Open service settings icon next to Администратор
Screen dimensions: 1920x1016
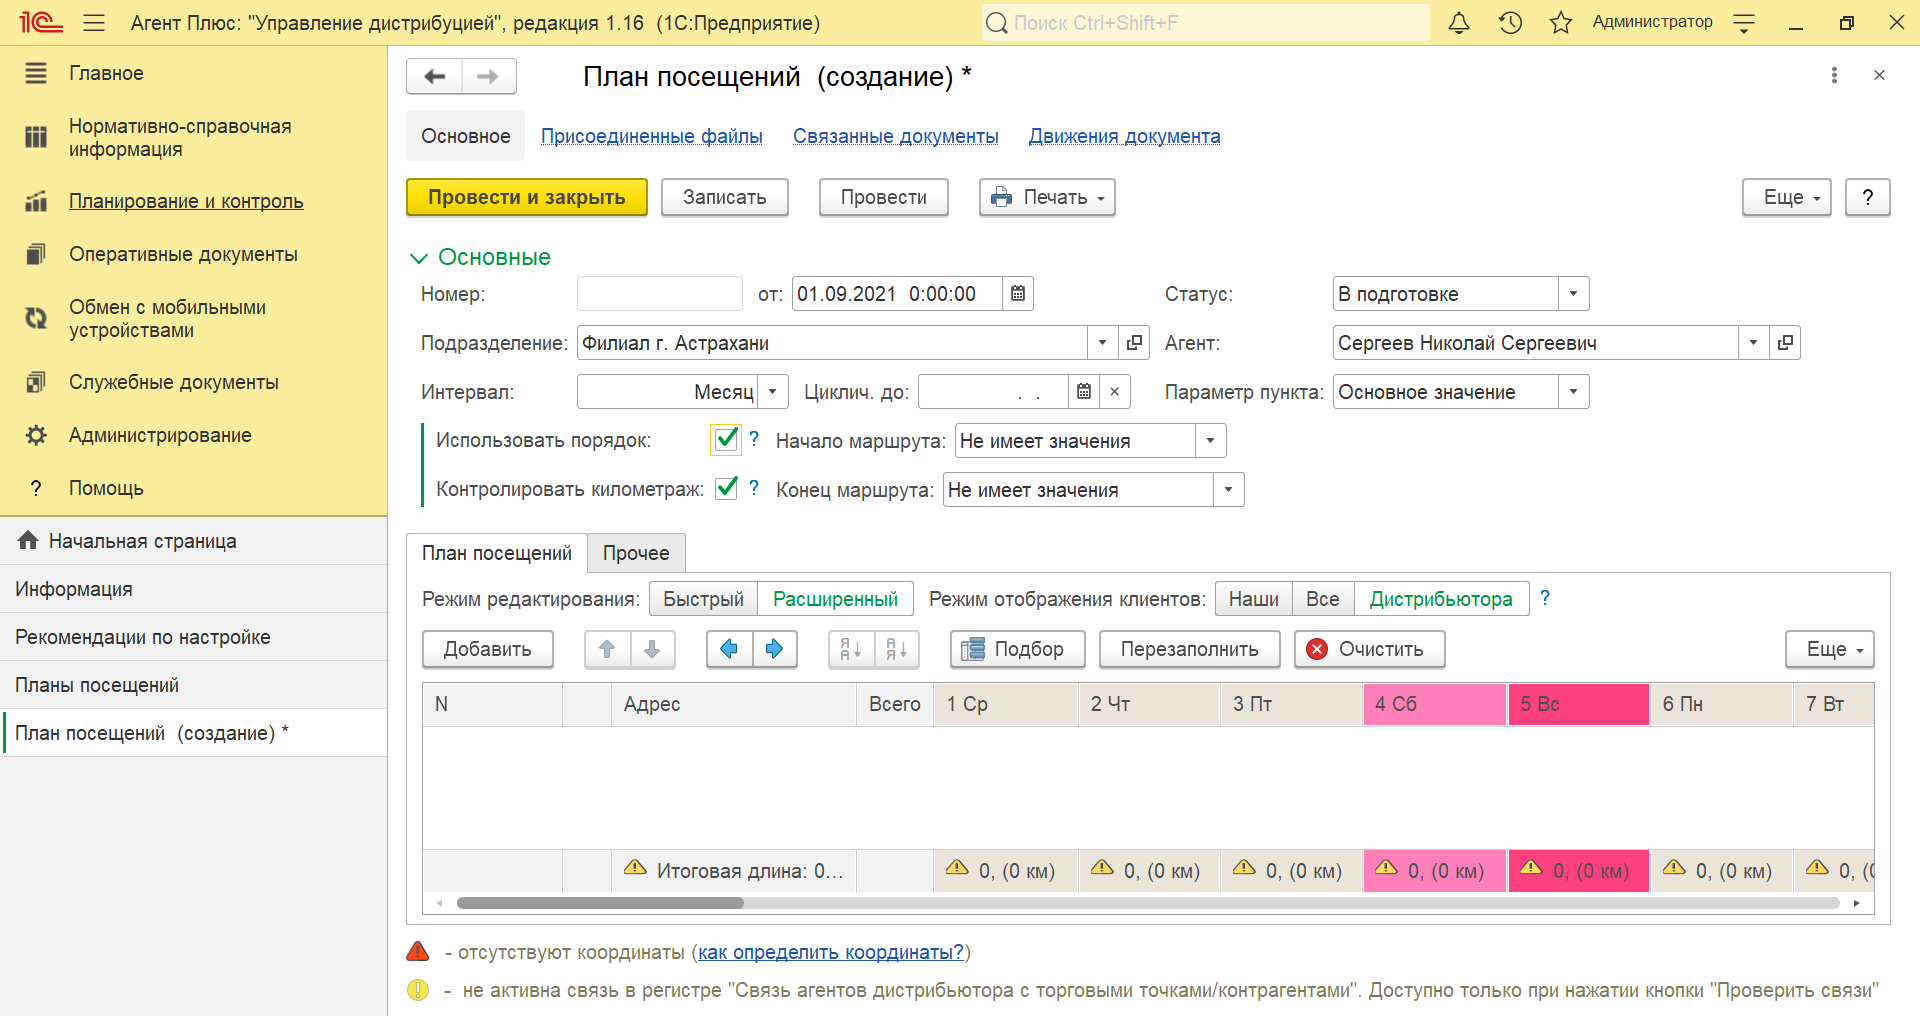pos(1744,22)
